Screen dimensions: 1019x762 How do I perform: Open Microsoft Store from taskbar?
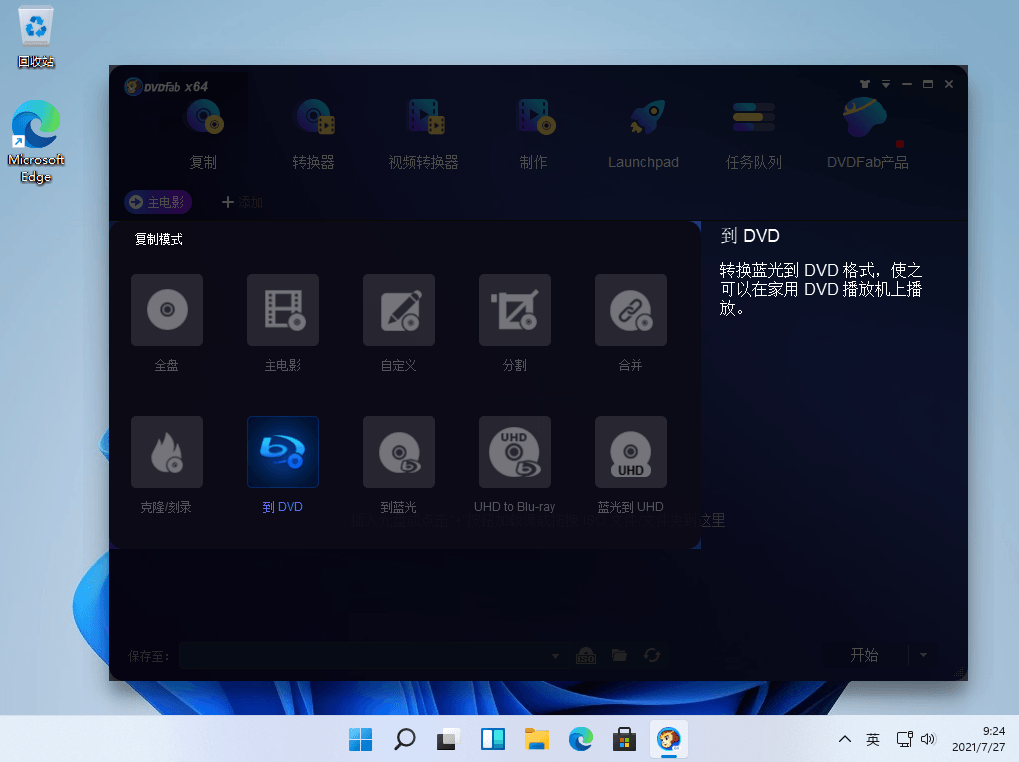point(625,739)
